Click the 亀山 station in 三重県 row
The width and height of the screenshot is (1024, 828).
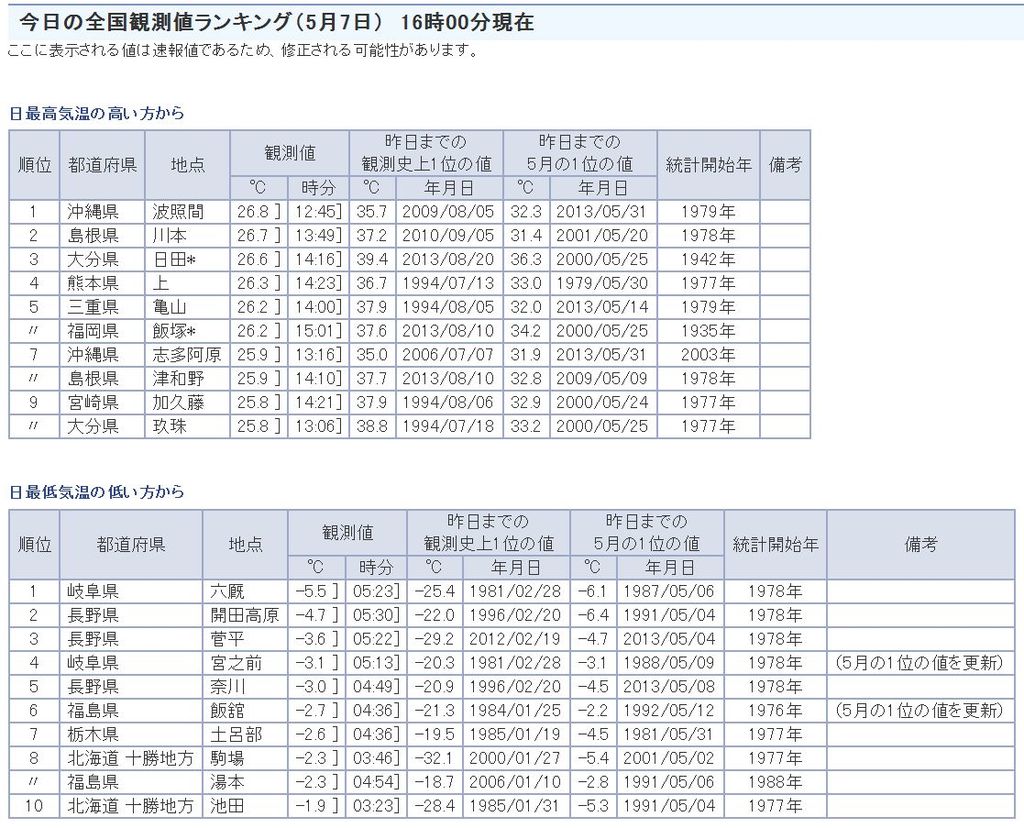(x=169, y=307)
